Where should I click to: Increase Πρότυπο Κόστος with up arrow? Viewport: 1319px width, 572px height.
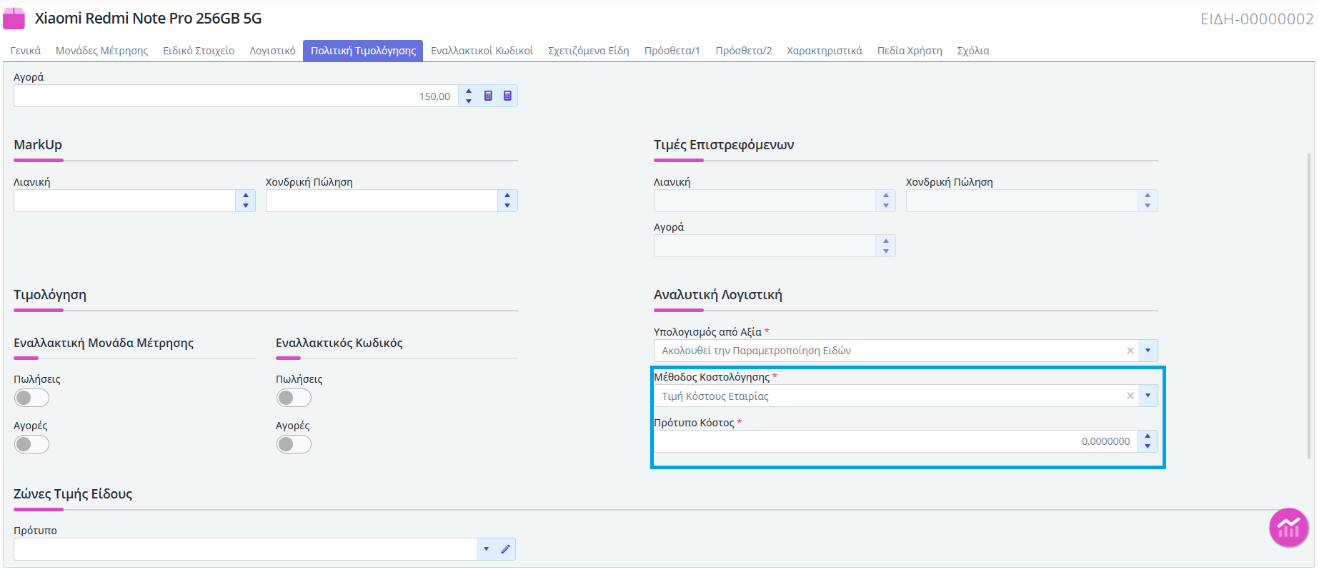click(x=1148, y=436)
